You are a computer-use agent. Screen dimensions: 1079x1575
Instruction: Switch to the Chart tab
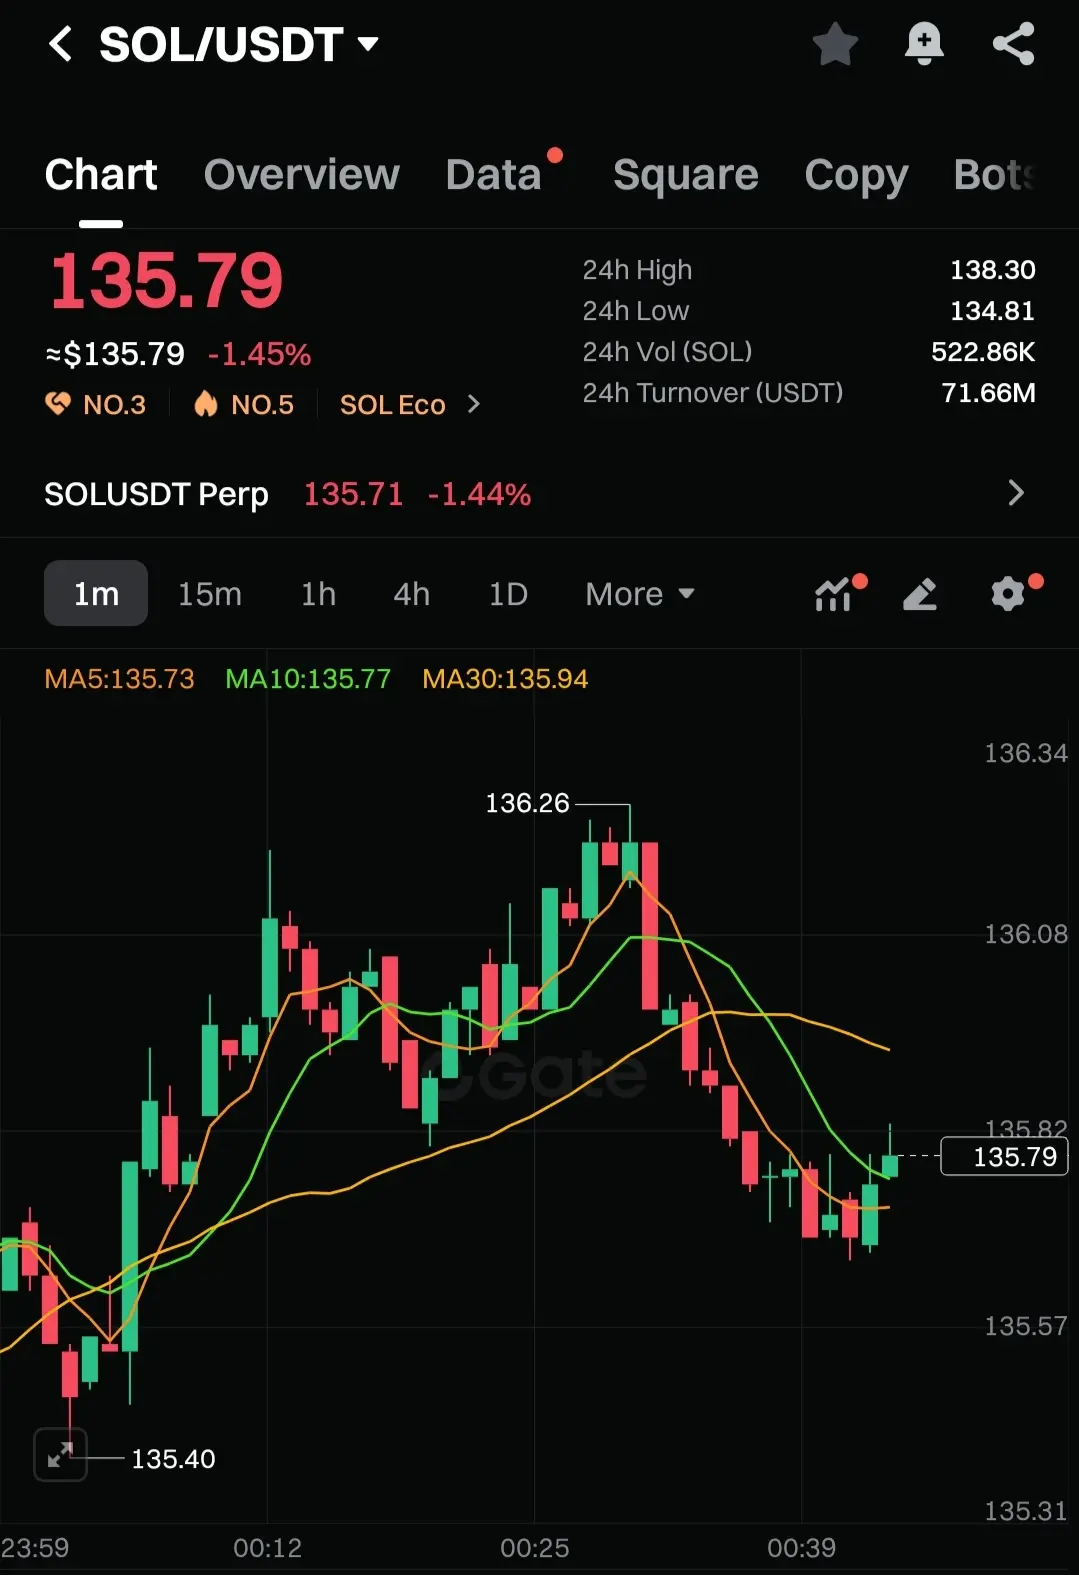coord(101,174)
